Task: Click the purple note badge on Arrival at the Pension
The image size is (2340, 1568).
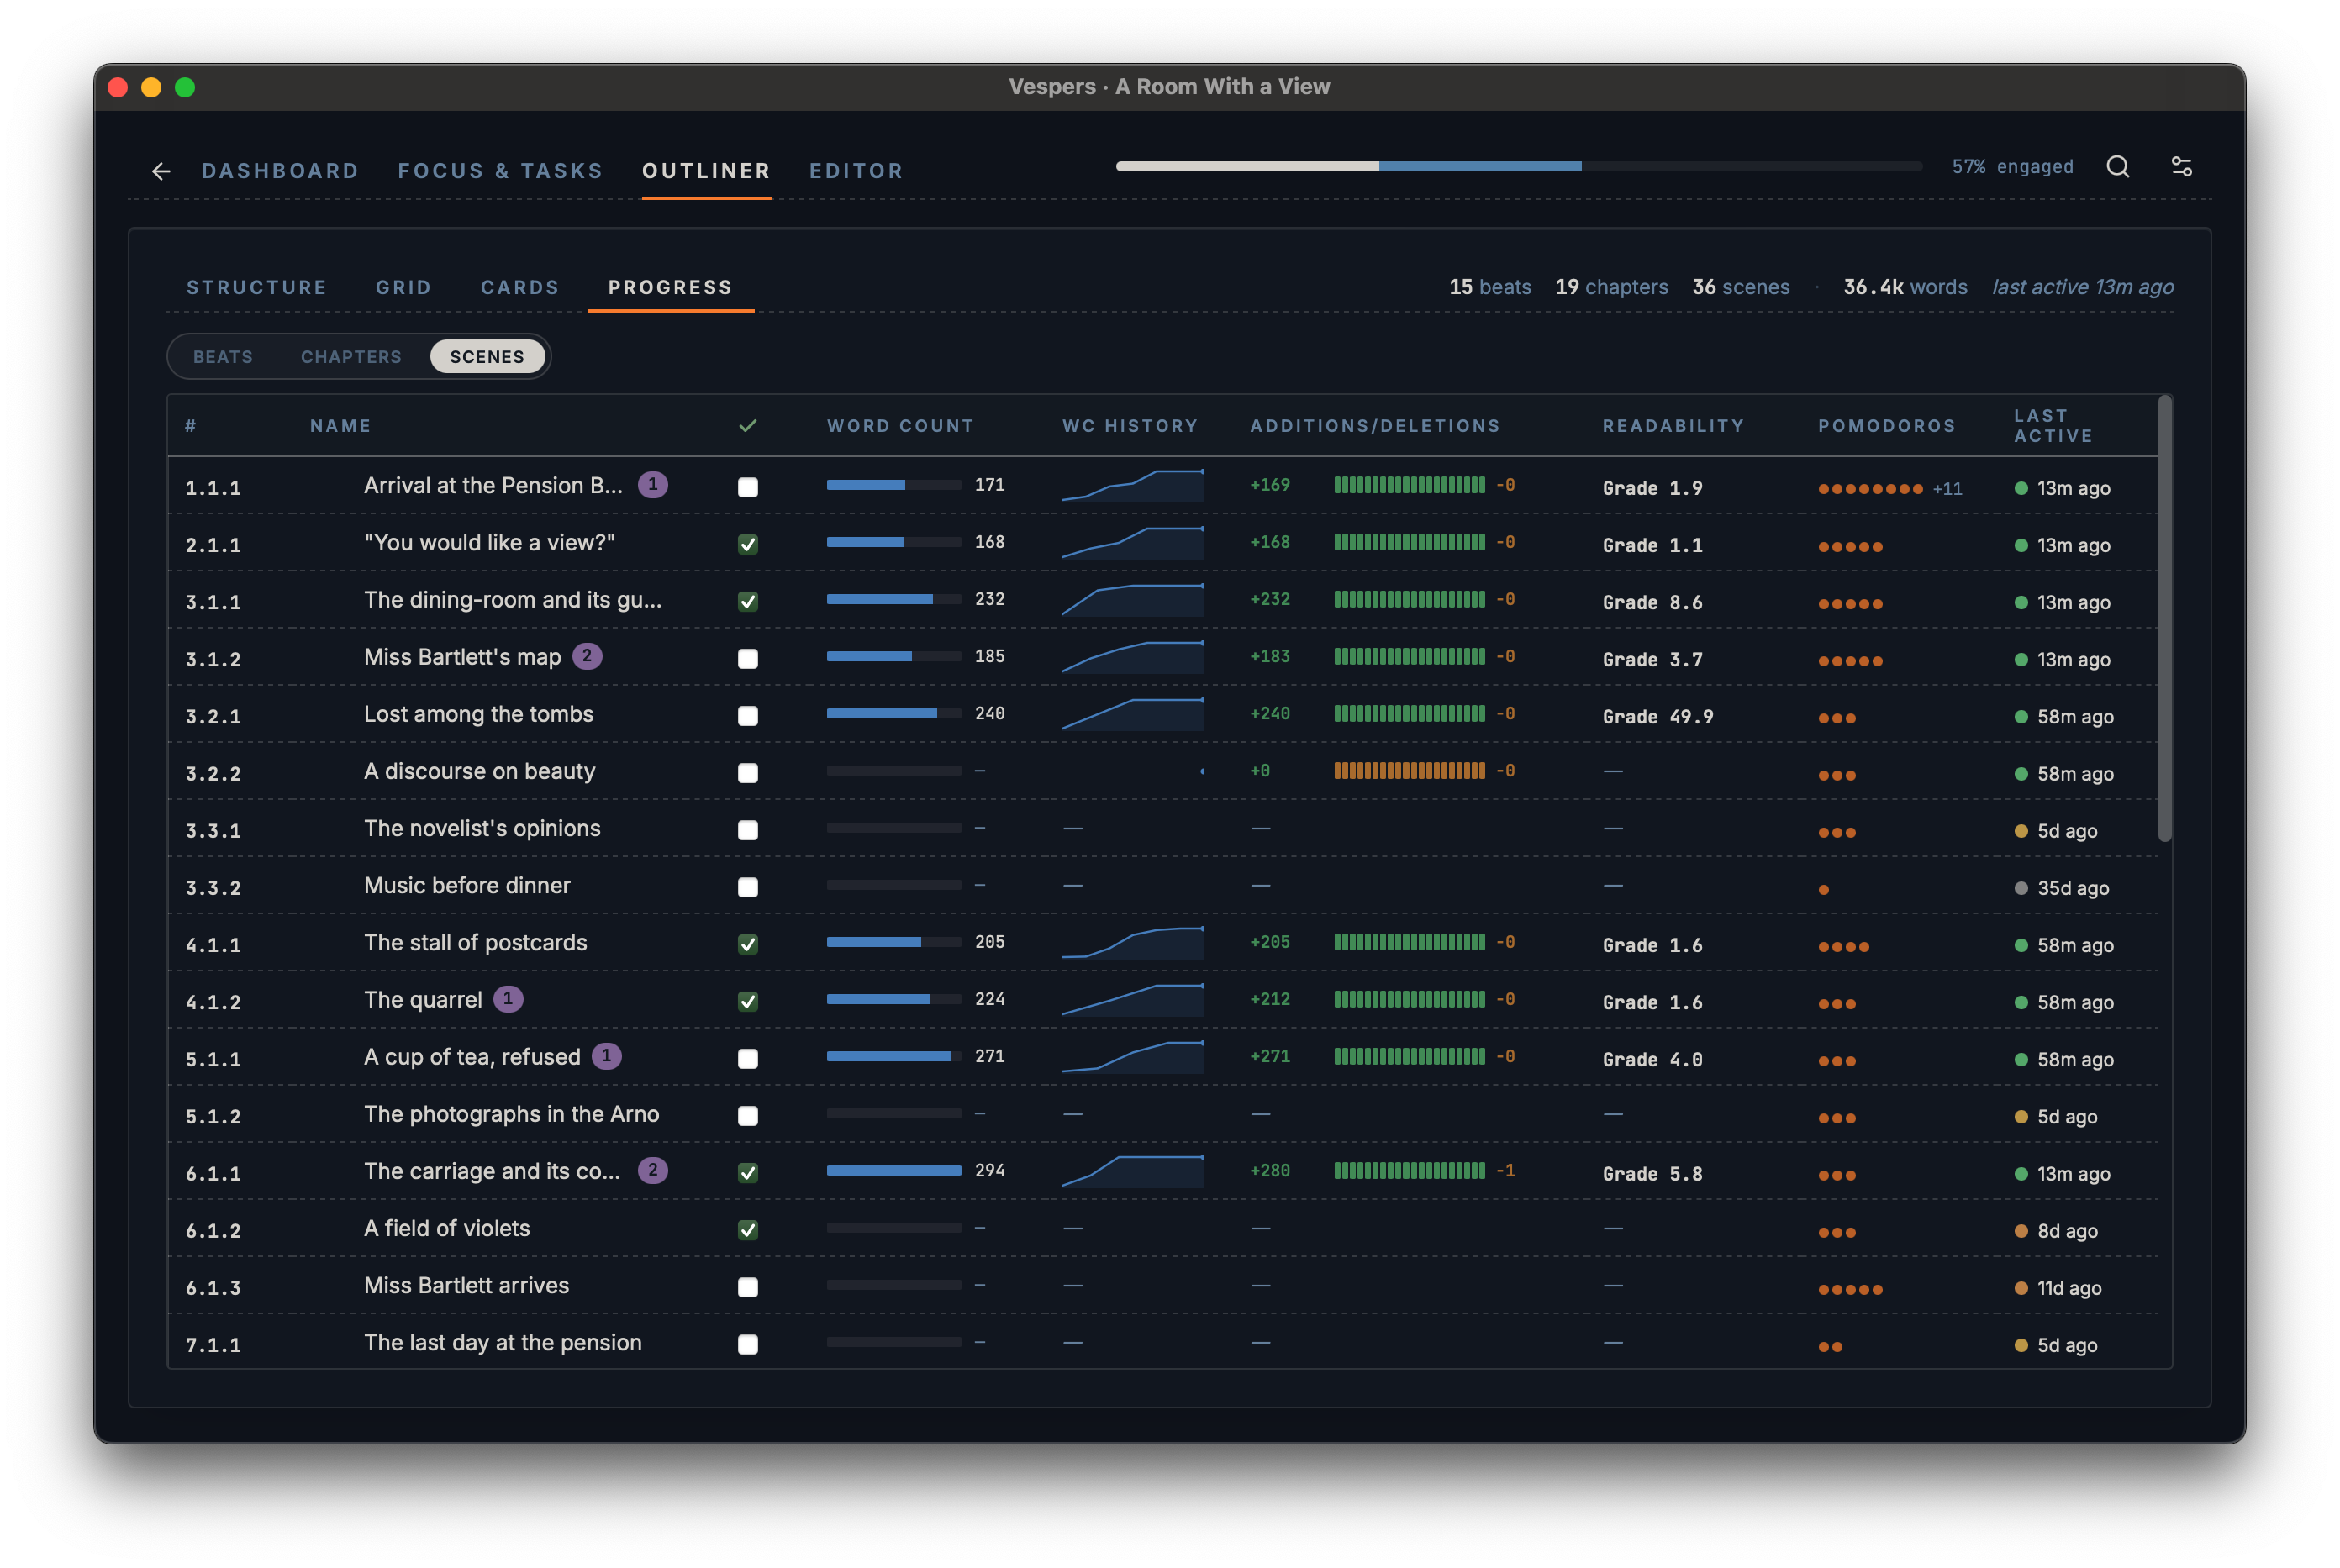Action: point(653,485)
